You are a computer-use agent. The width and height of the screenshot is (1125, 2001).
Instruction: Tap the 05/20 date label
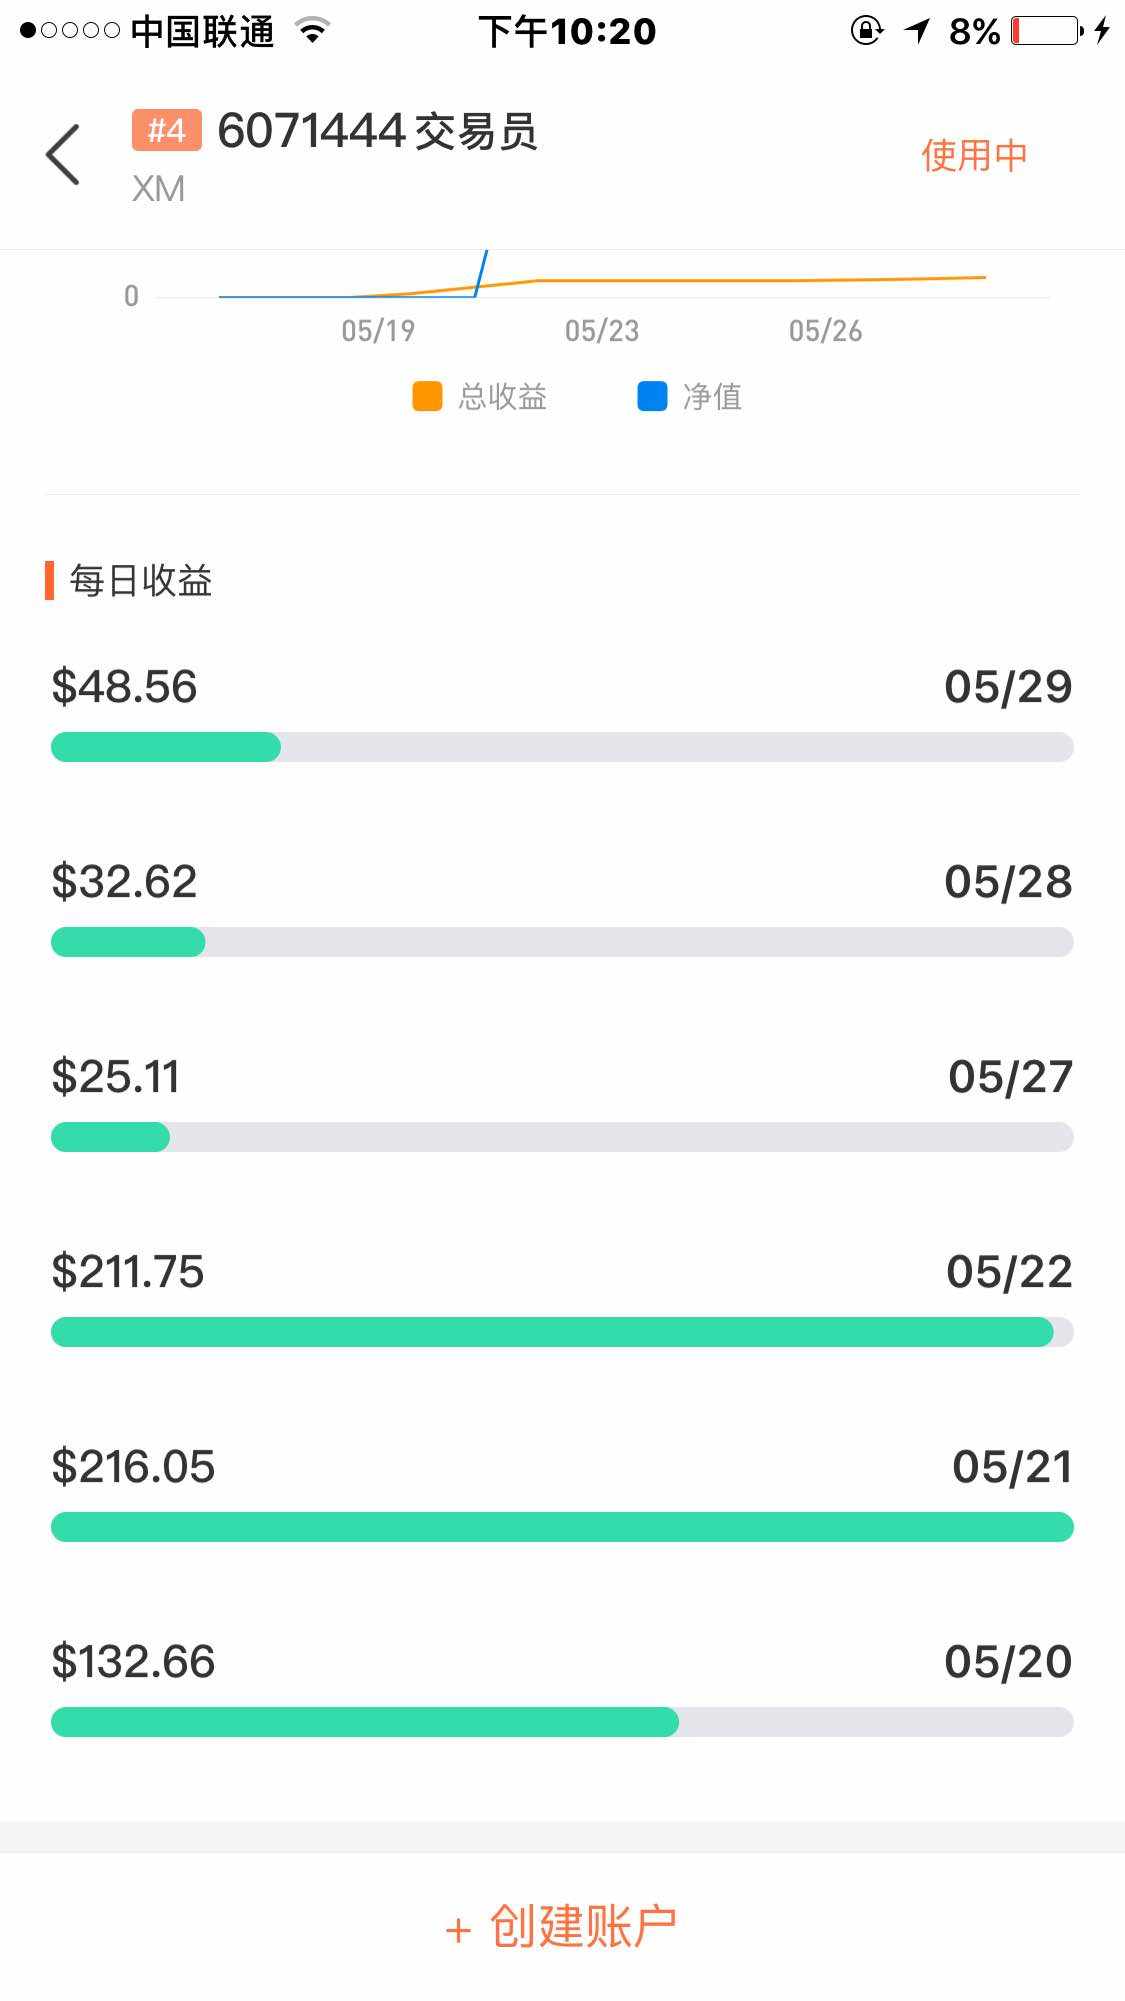[x=1008, y=1662]
